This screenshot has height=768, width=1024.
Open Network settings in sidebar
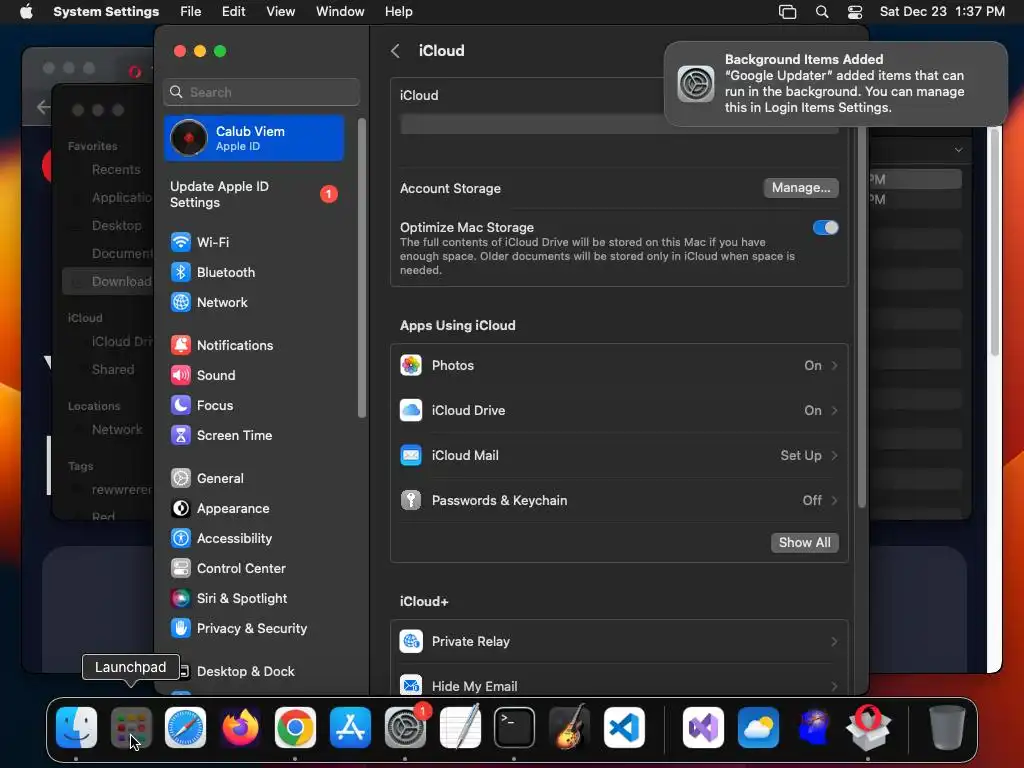(x=256, y=302)
